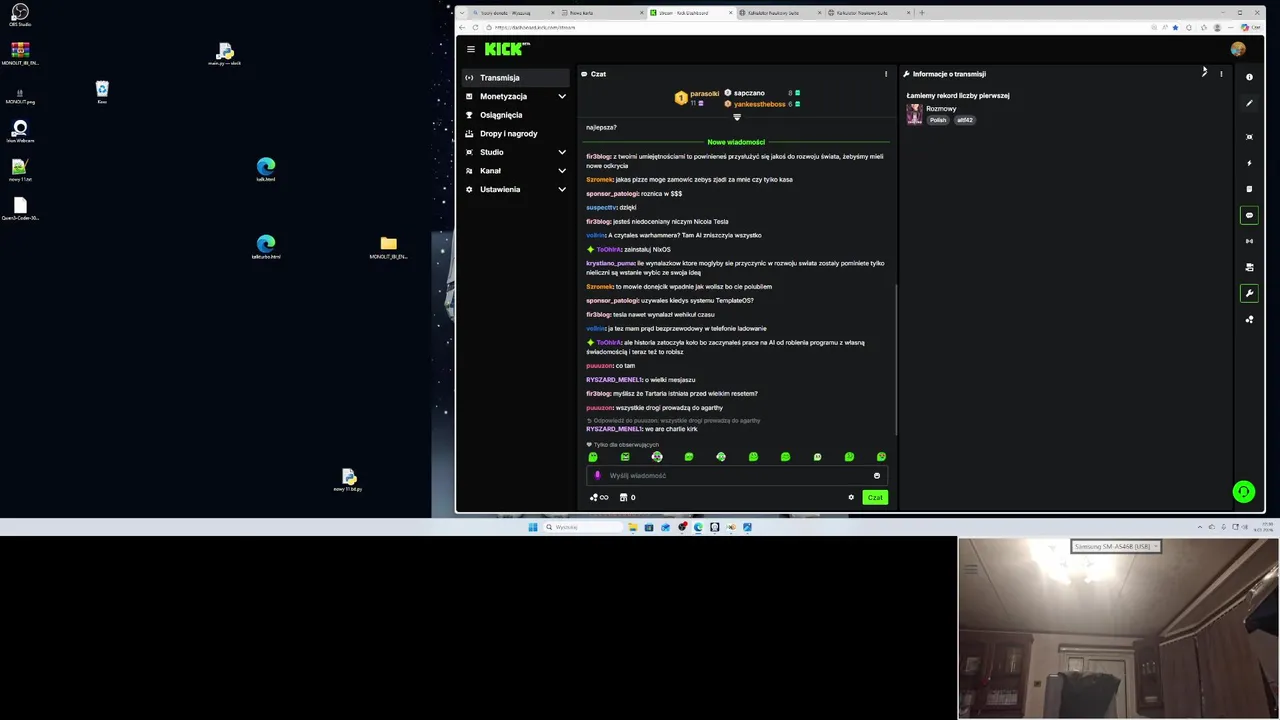The height and width of the screenshot is (720, 1280).
Task: Open the Czat panel three-dot menu
Action: click(x=885, y=74)
